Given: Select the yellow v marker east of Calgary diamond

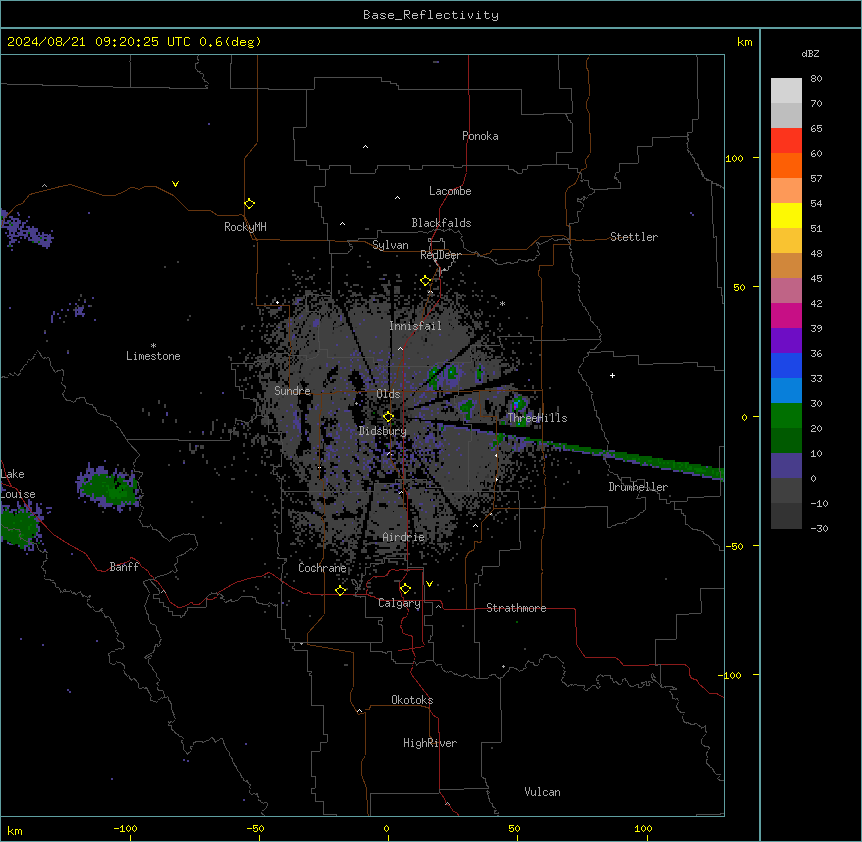Looking at the screenshot, I should (429, 584).
